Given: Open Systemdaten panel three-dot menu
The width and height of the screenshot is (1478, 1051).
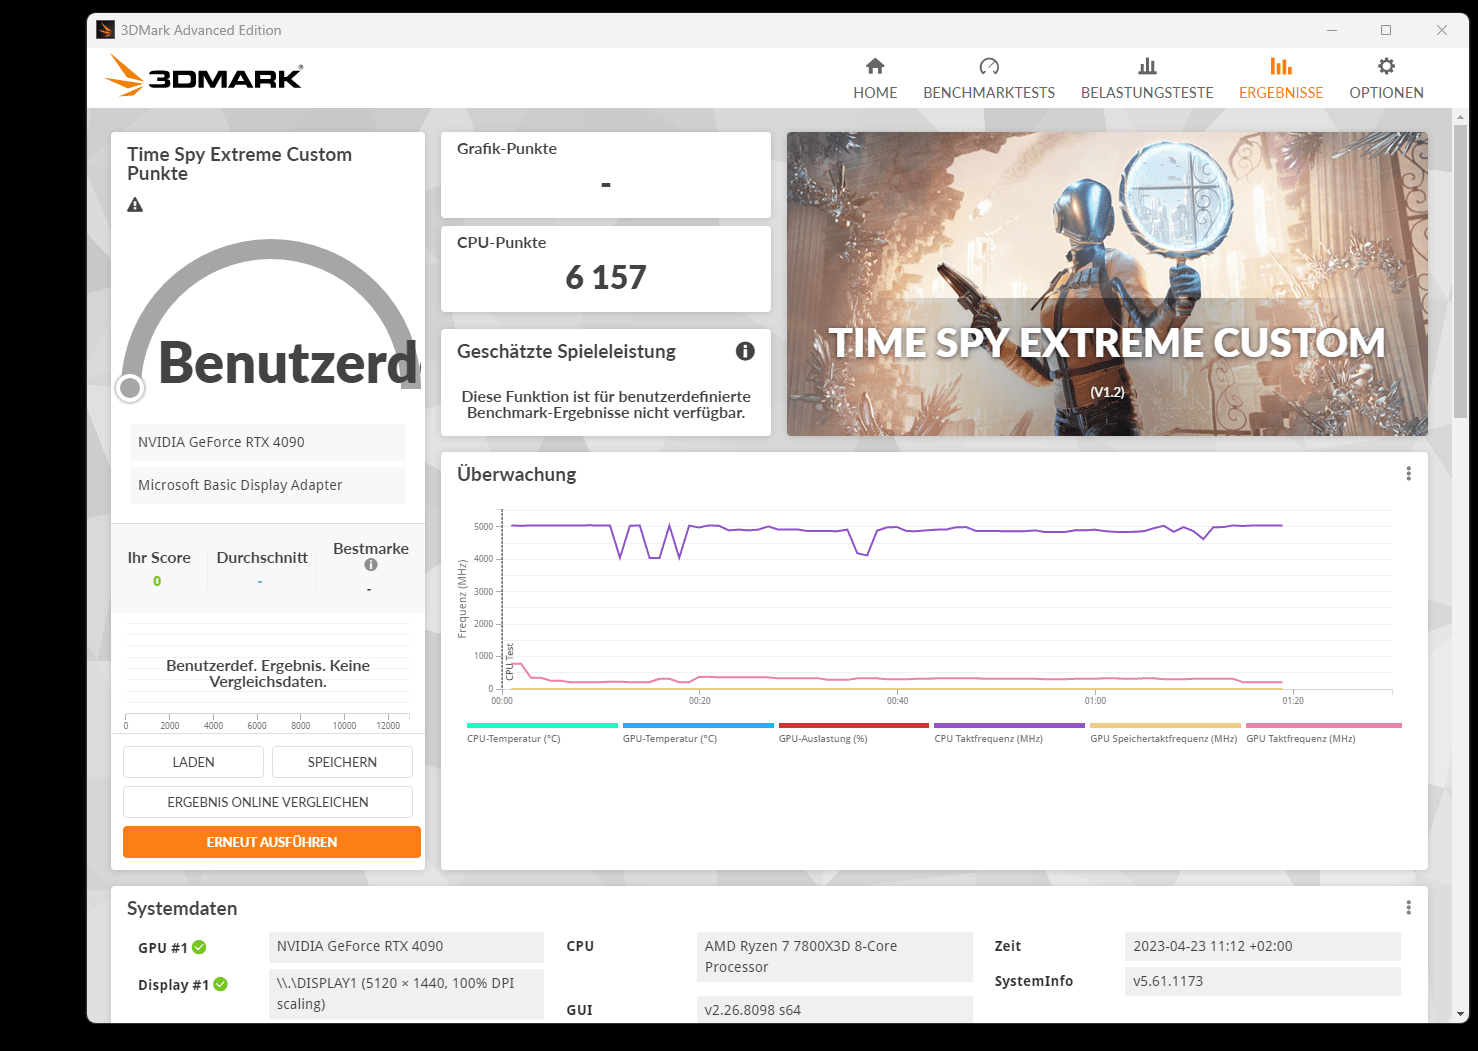Looking at the screenshot, I should 1408,908.
